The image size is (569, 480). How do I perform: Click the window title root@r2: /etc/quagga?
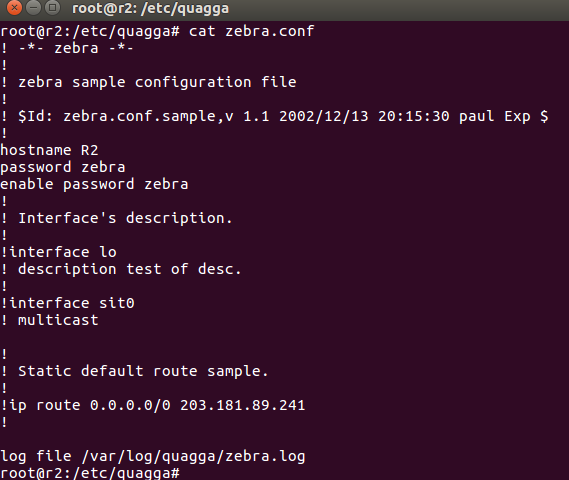click(x=151, y=9)
